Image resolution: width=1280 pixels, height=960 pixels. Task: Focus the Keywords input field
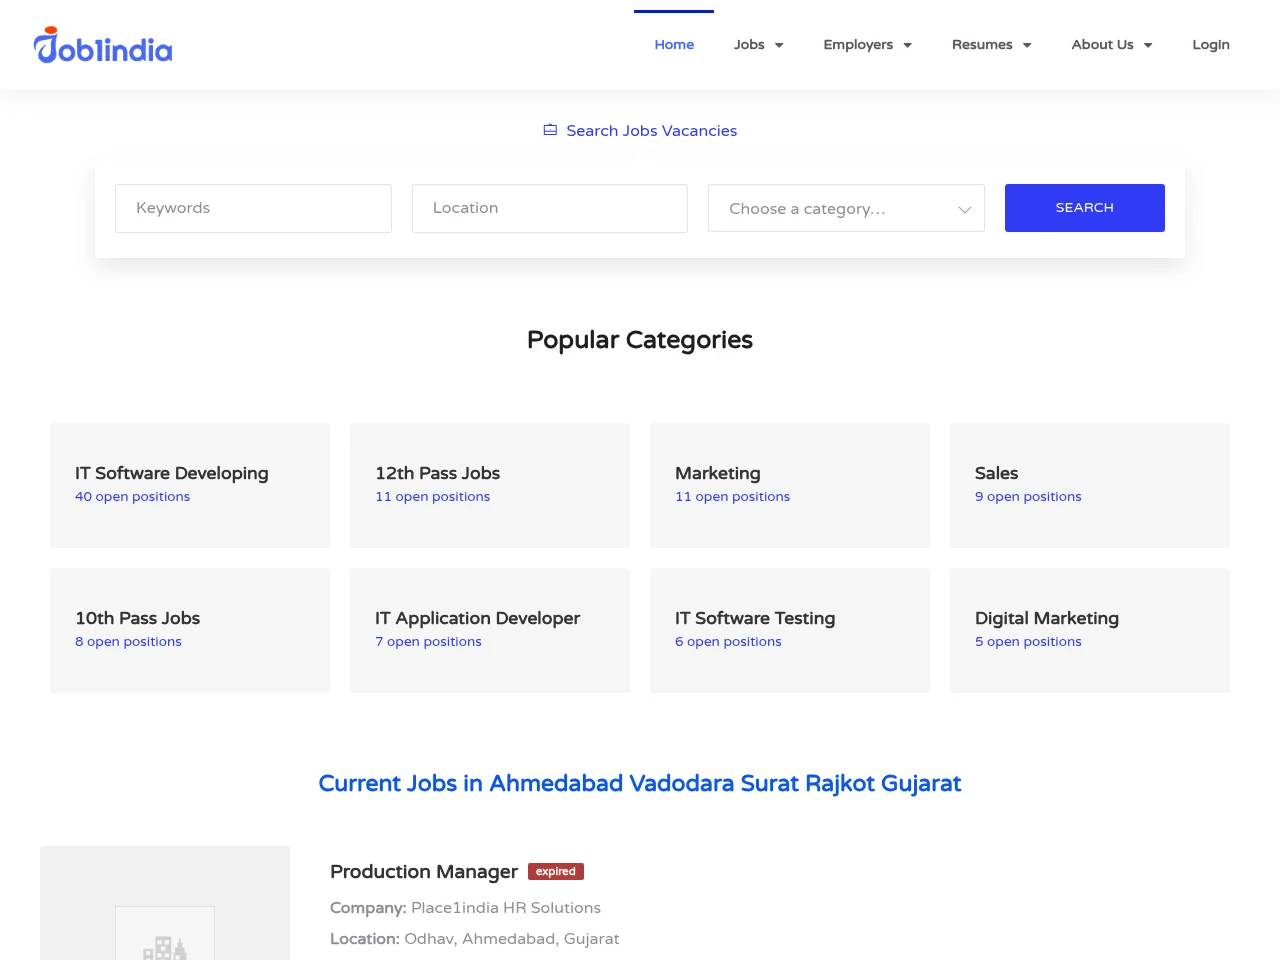coord(253,208)
